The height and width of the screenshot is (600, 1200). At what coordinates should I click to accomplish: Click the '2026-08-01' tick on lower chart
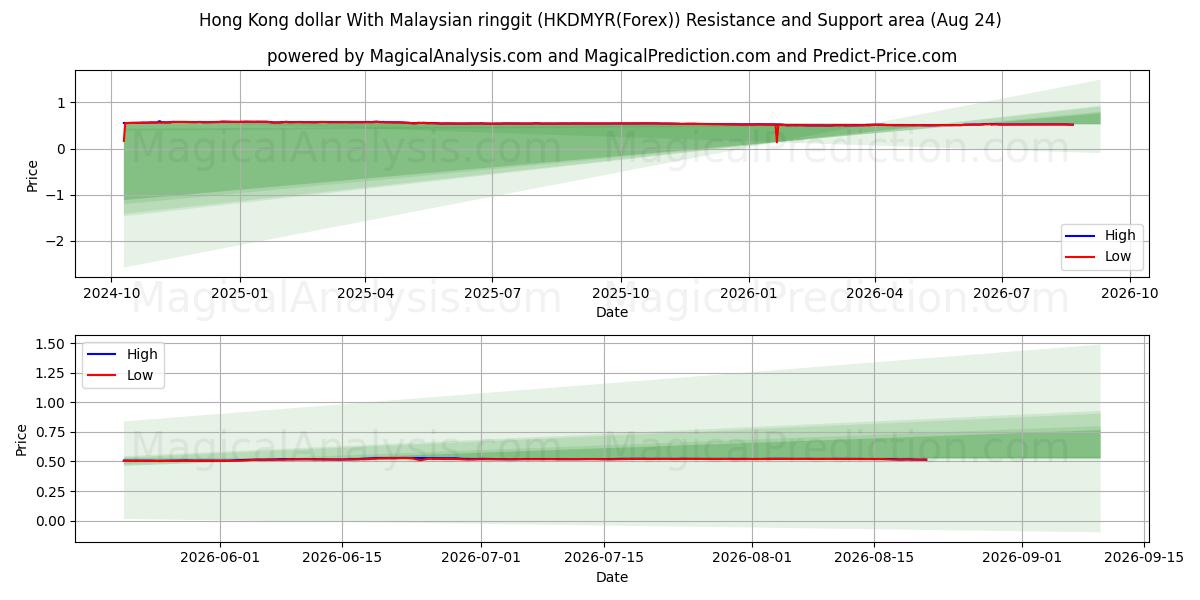click(x=752, y=559)
